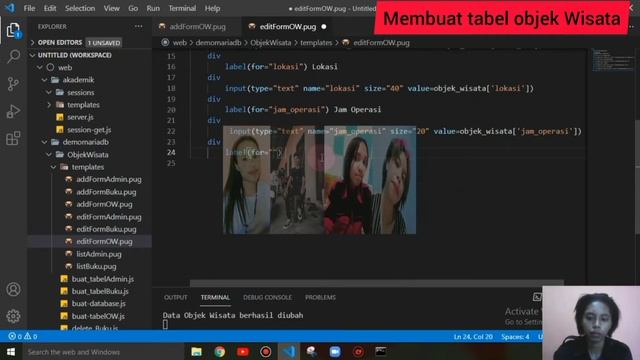Open the terminal window taskbar icon
This screenshot has width=640, height=360.
tap(381, 352)
